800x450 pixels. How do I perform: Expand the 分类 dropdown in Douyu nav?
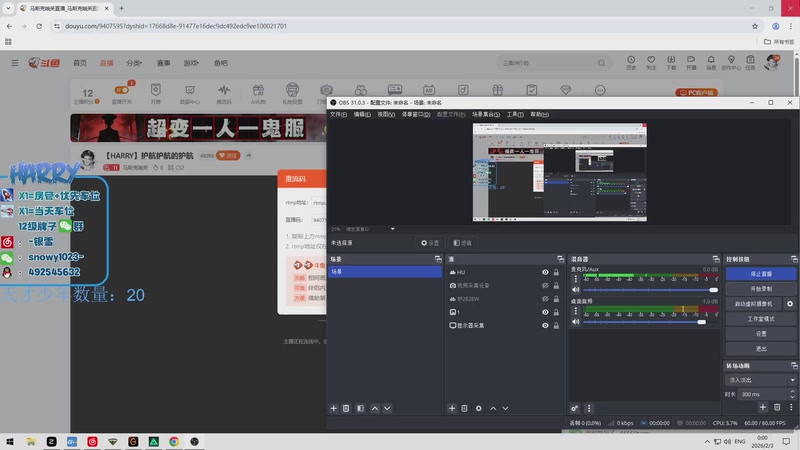pyautogui.click(x=134, y=63)
